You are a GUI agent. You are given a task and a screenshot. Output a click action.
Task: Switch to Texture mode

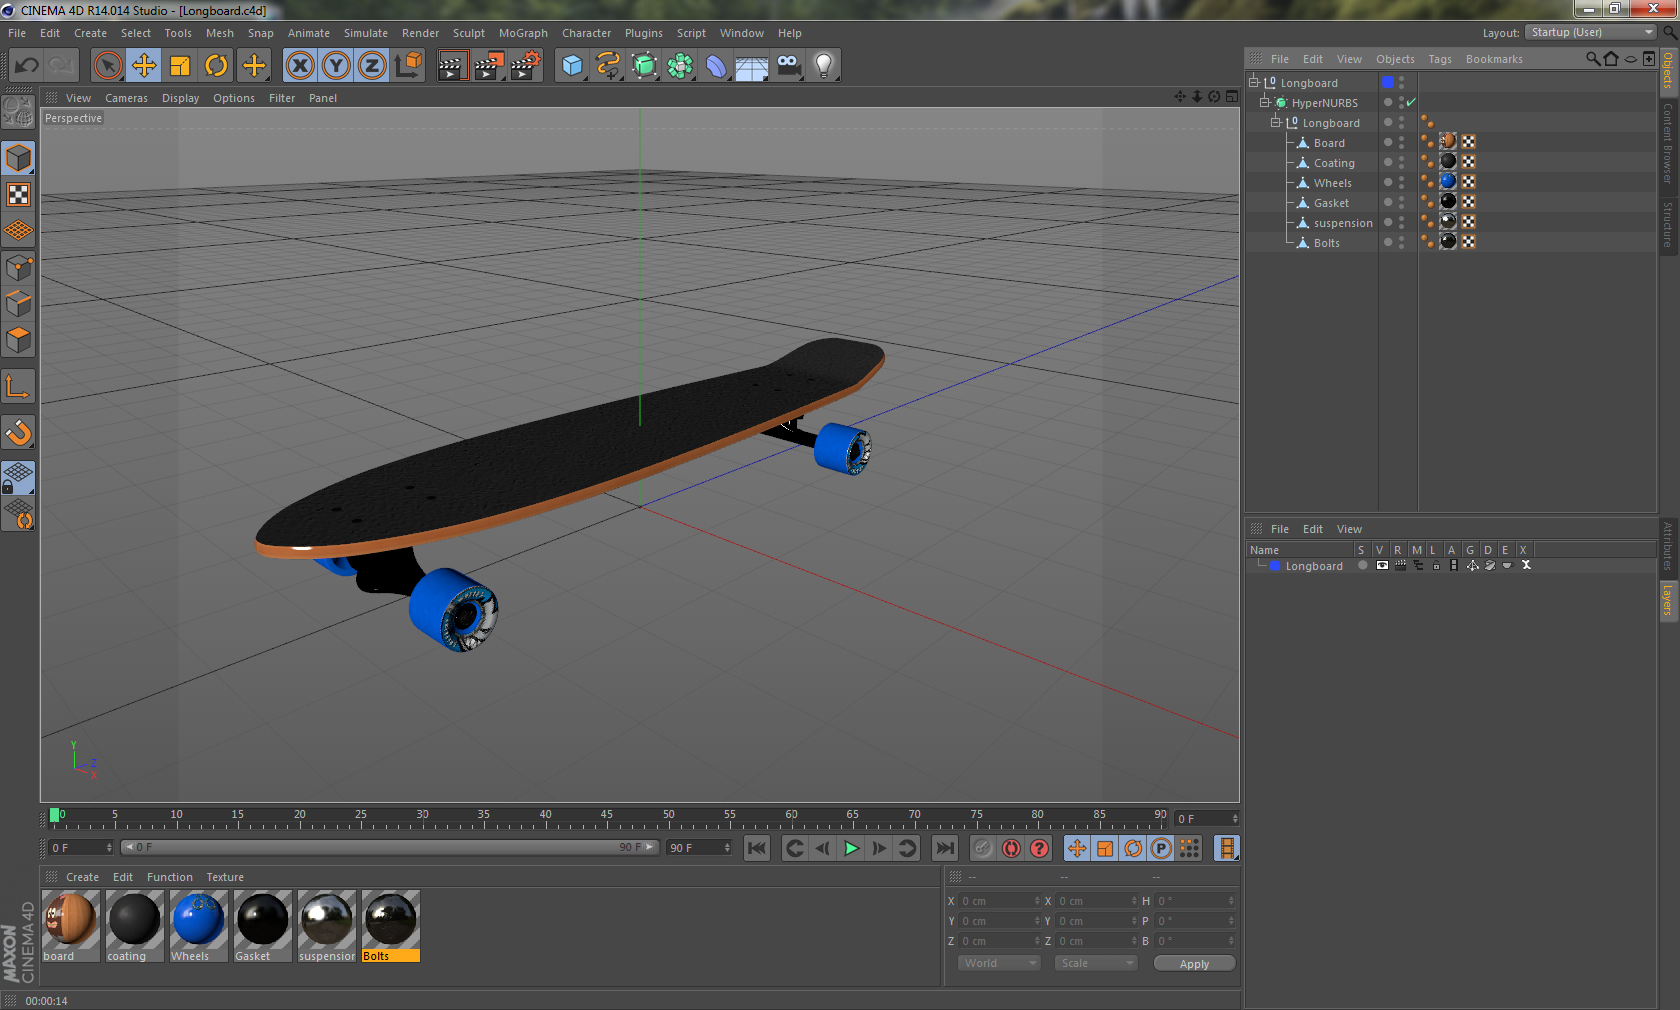pos(18,194)
